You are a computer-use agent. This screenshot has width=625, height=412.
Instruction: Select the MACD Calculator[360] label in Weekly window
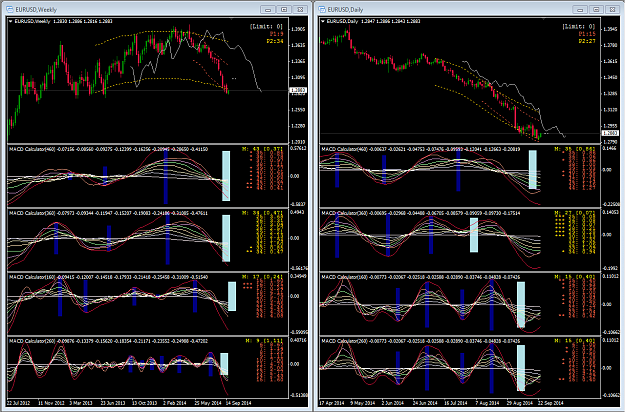(32, 213)
